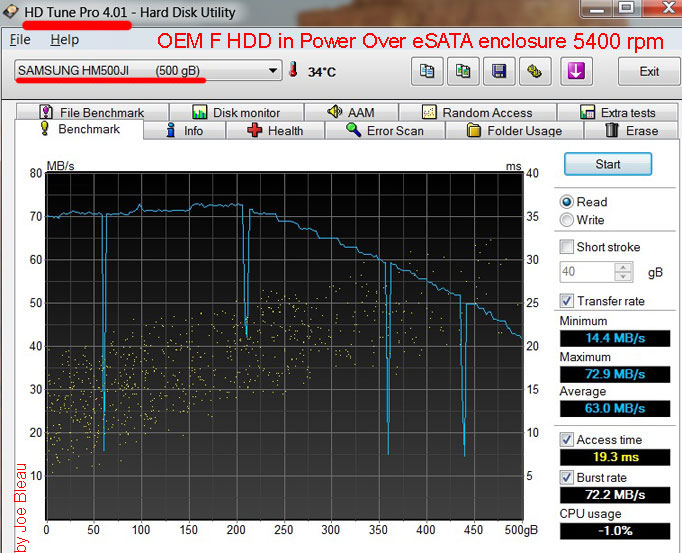Screen dimensions: 682x553
Task: Open the Erase tab
Action: 631,131
